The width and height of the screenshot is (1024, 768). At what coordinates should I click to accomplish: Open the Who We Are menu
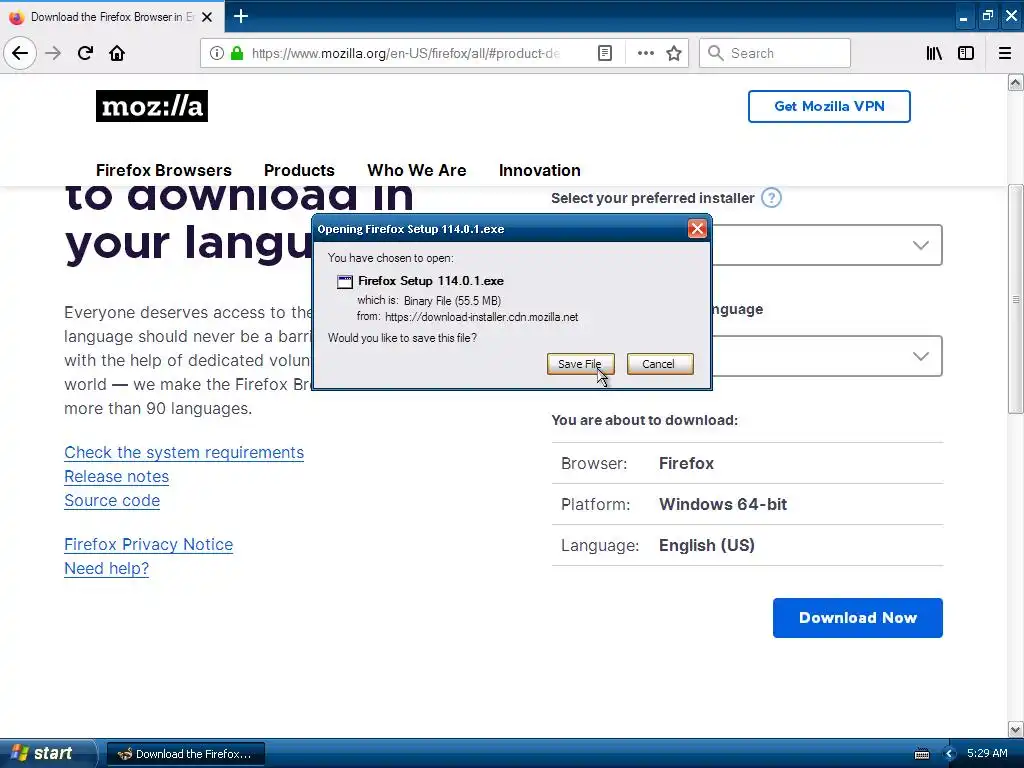417,170
